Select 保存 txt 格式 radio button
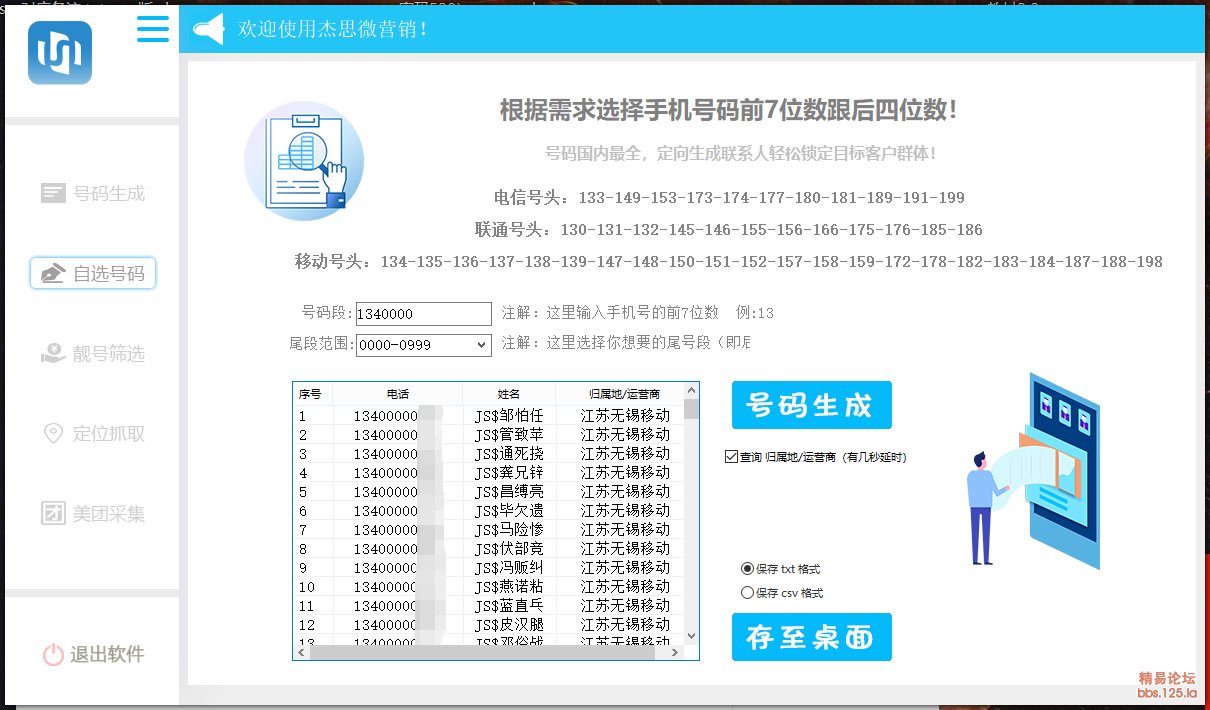Screen dimensions: 1210x710 coord(746,568)
